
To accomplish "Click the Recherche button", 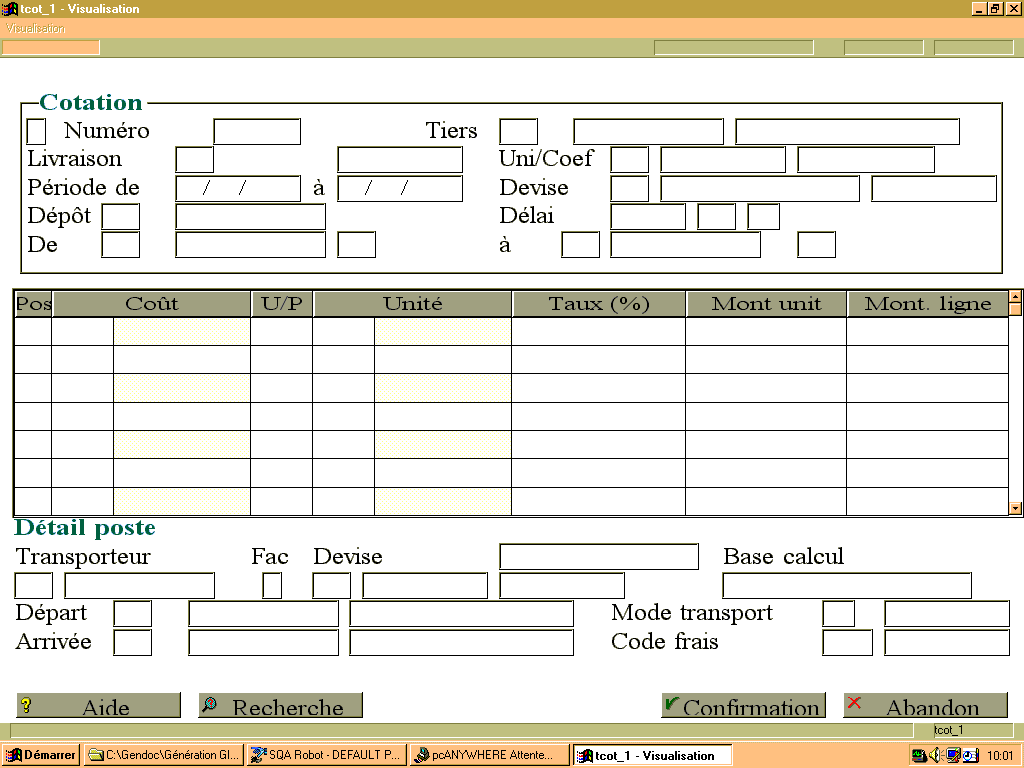I will 280,705.
